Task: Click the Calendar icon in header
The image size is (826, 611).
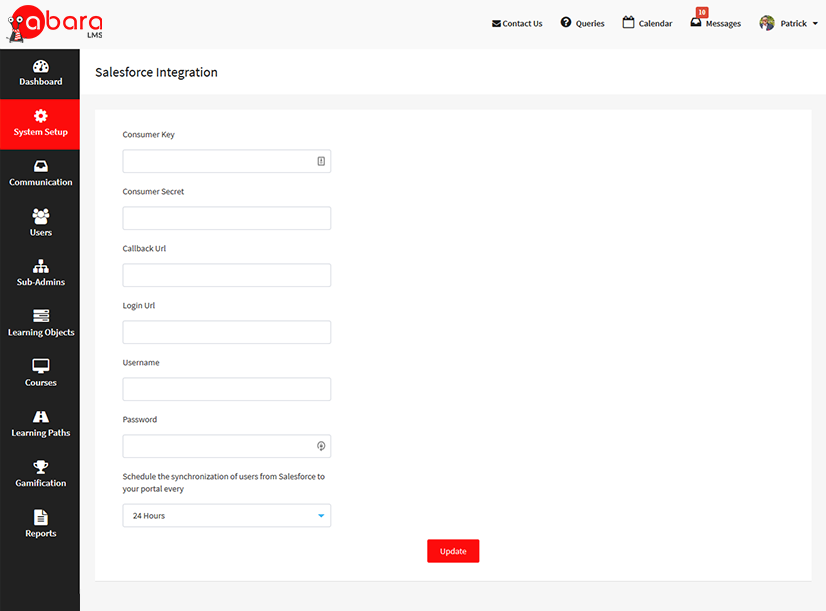Action: pos(628,22)
